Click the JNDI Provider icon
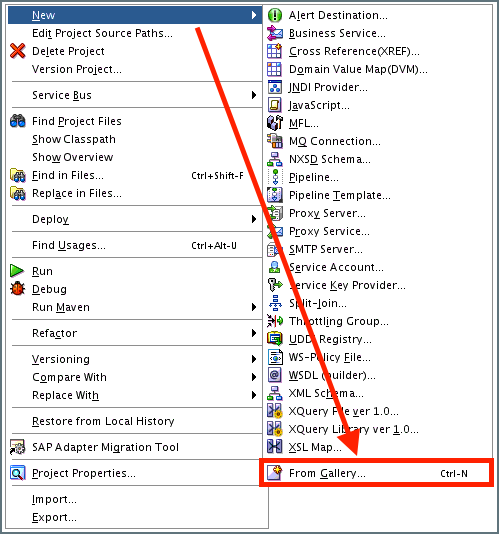 coord(275,87)
